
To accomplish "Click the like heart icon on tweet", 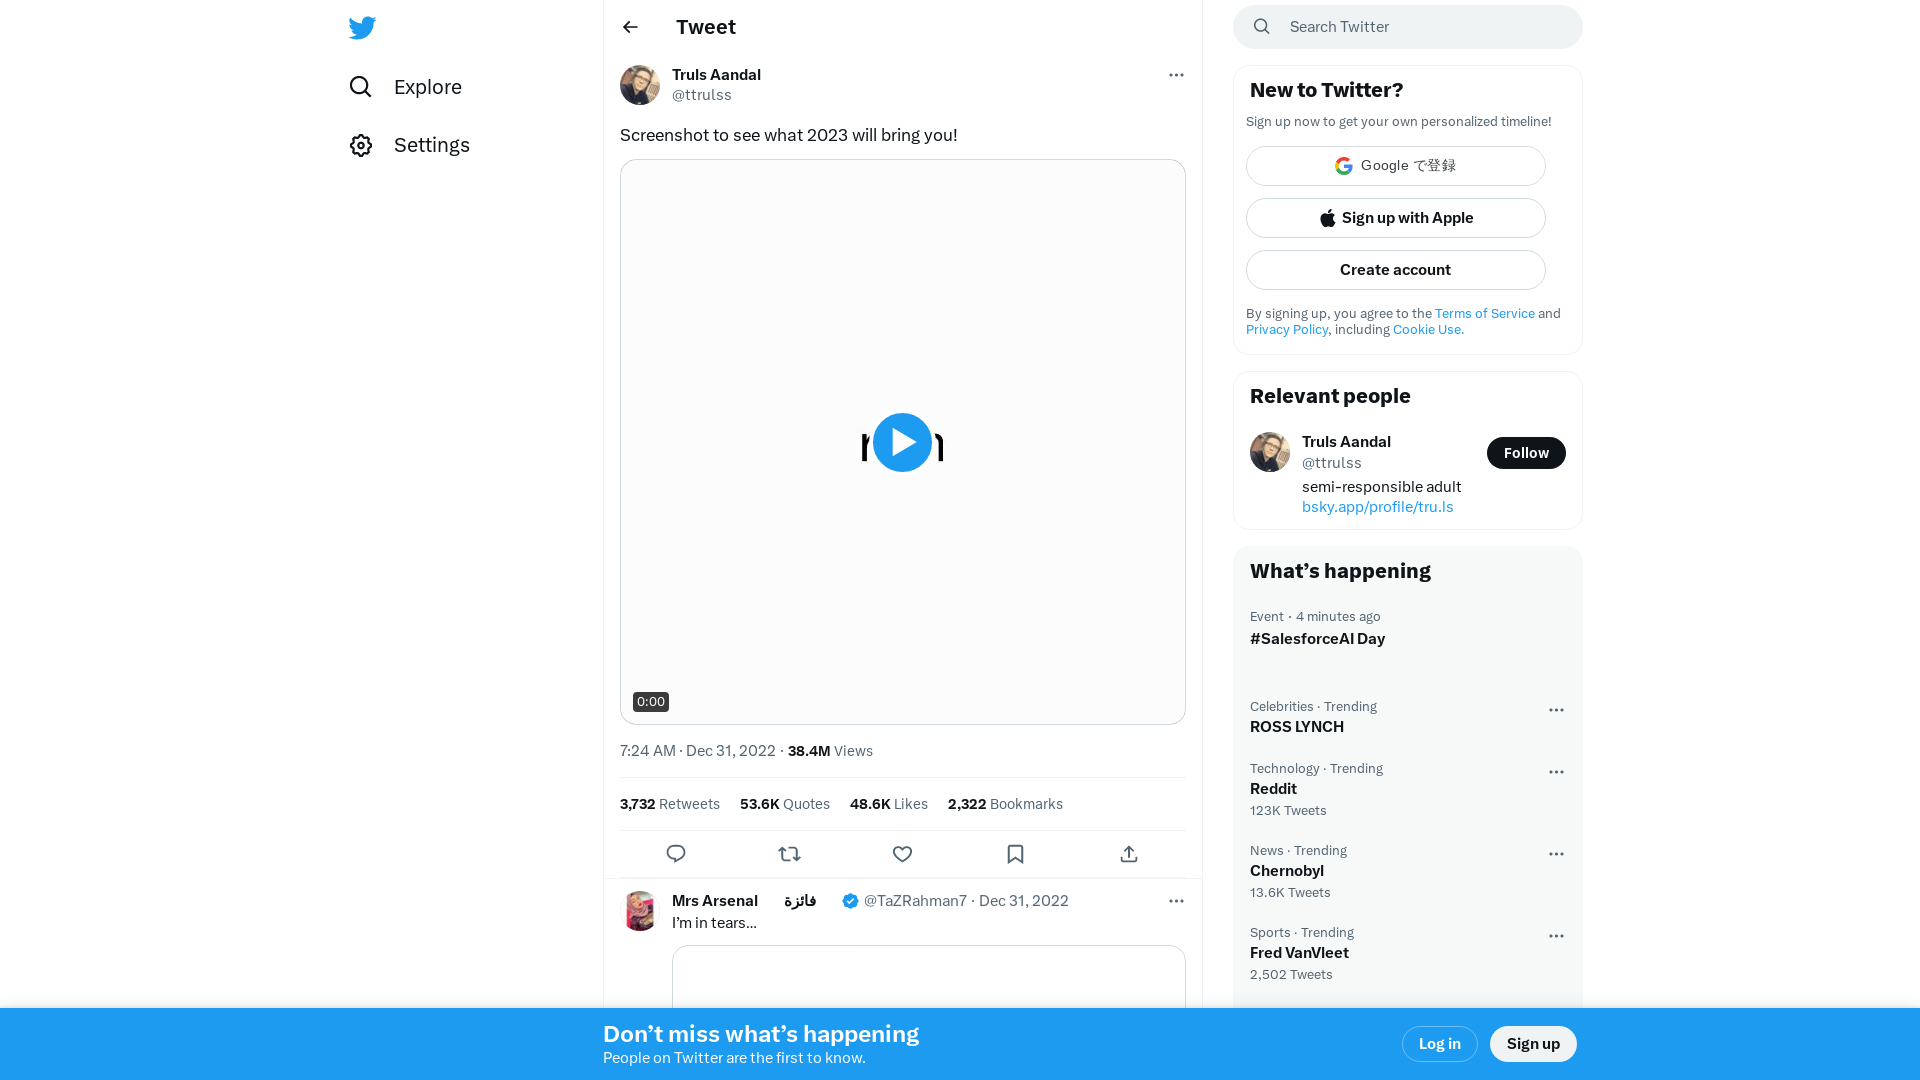I will coord(902,853).
